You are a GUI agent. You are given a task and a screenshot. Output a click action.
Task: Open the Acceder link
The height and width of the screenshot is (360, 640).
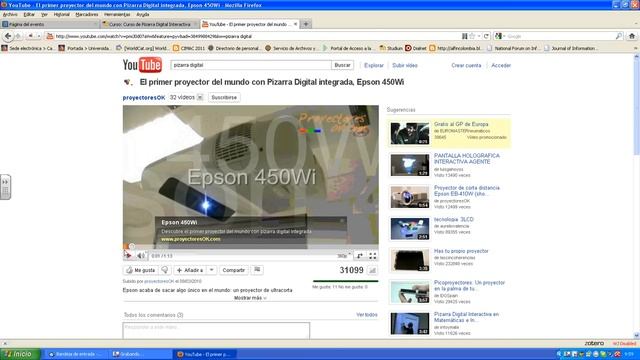tap(501, 65)
